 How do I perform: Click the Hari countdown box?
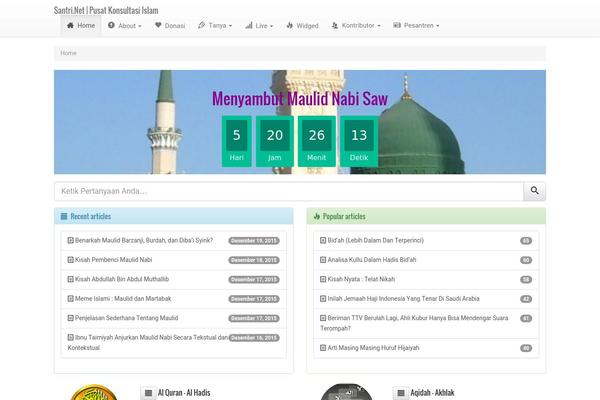tap(236, 142)
